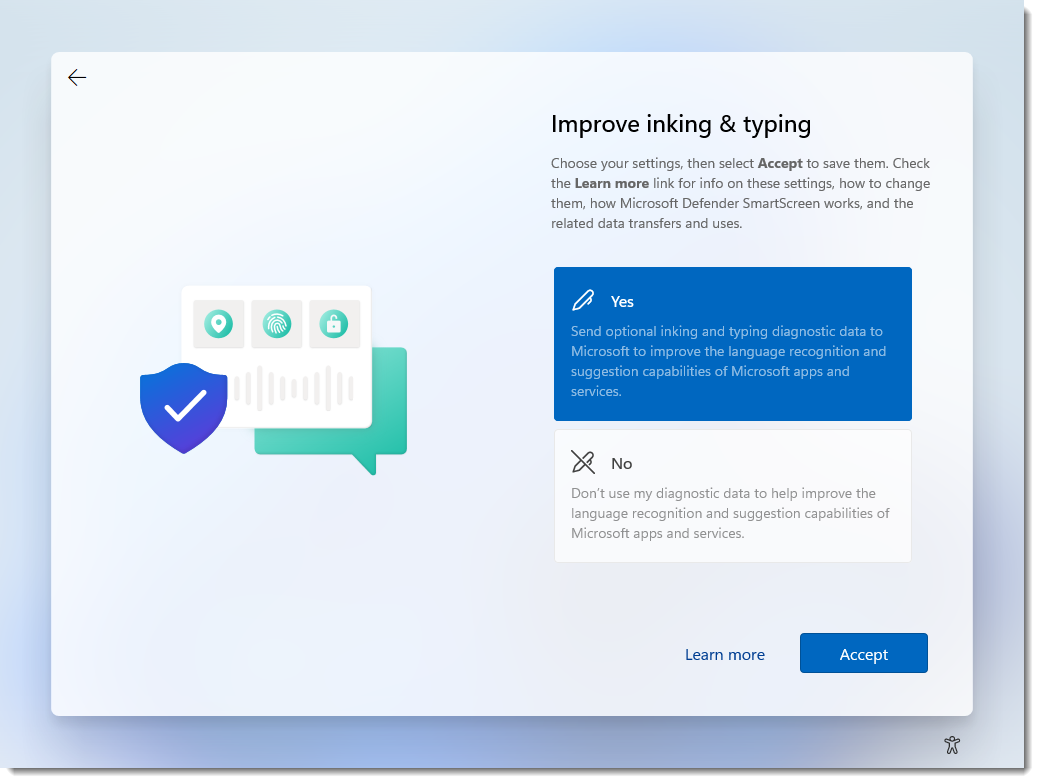1039x783 pixels.
Task: Click the padlock icon in the illustration
Action: [335, 324]
